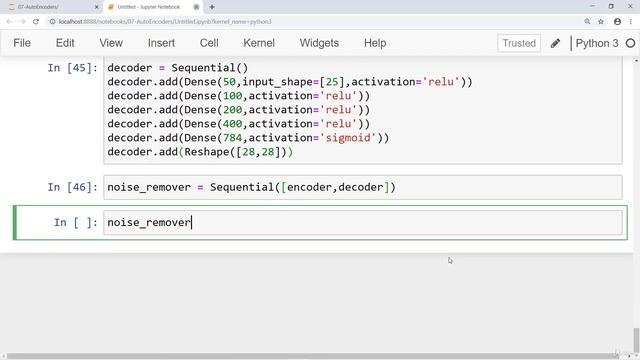Select the Untitled Jupyter Notebook tab
The image size is (640, 360).
[x=153, y=7]
